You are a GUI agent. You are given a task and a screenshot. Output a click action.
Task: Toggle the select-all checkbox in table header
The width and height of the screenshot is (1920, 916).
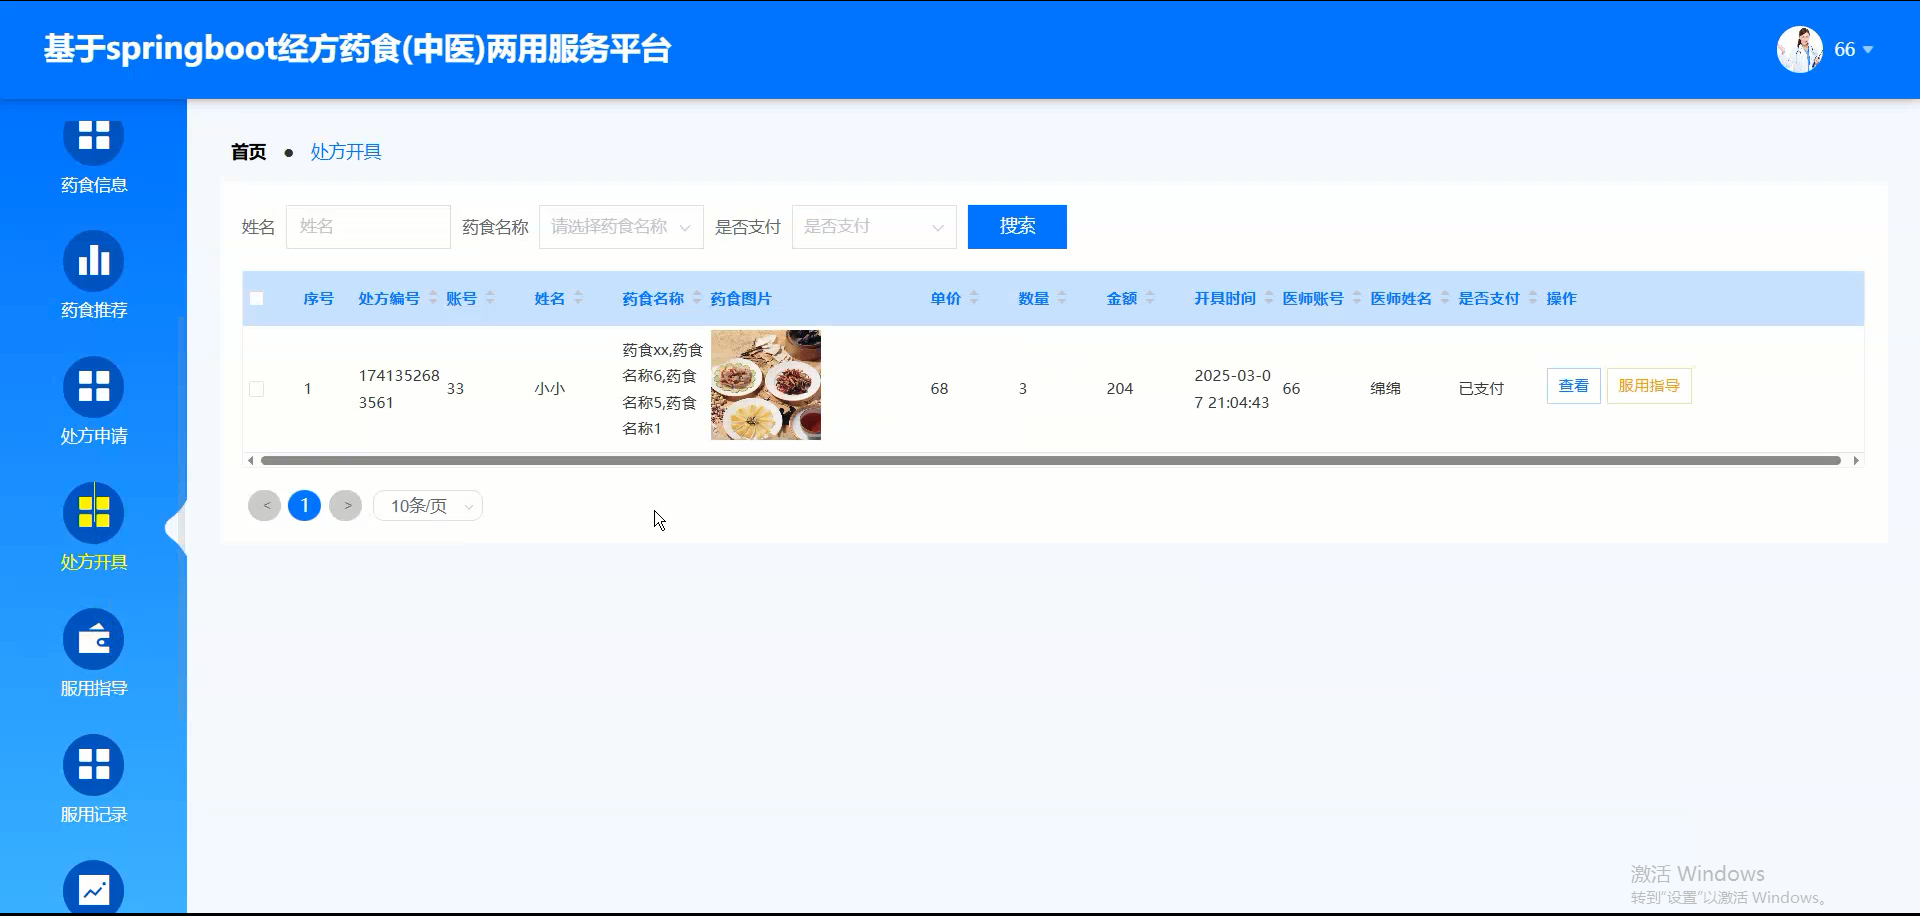(257, 298)
